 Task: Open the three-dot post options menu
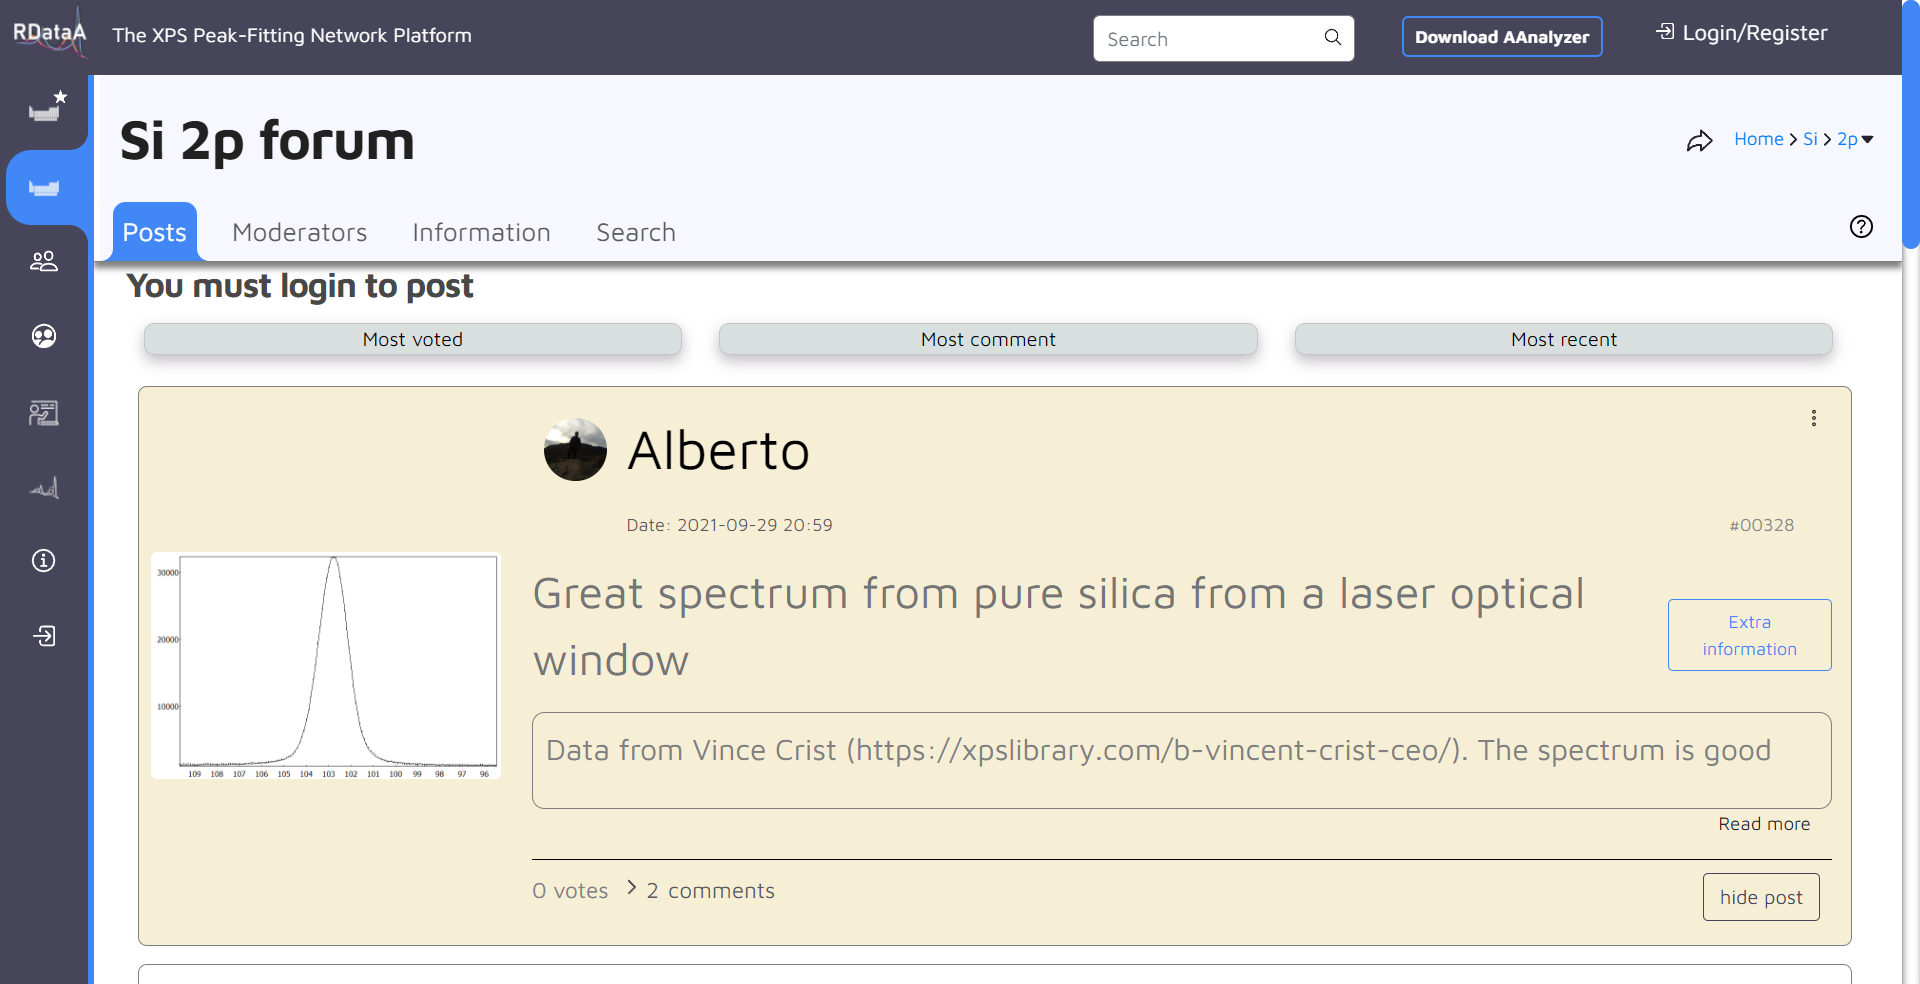point(1813,418)
